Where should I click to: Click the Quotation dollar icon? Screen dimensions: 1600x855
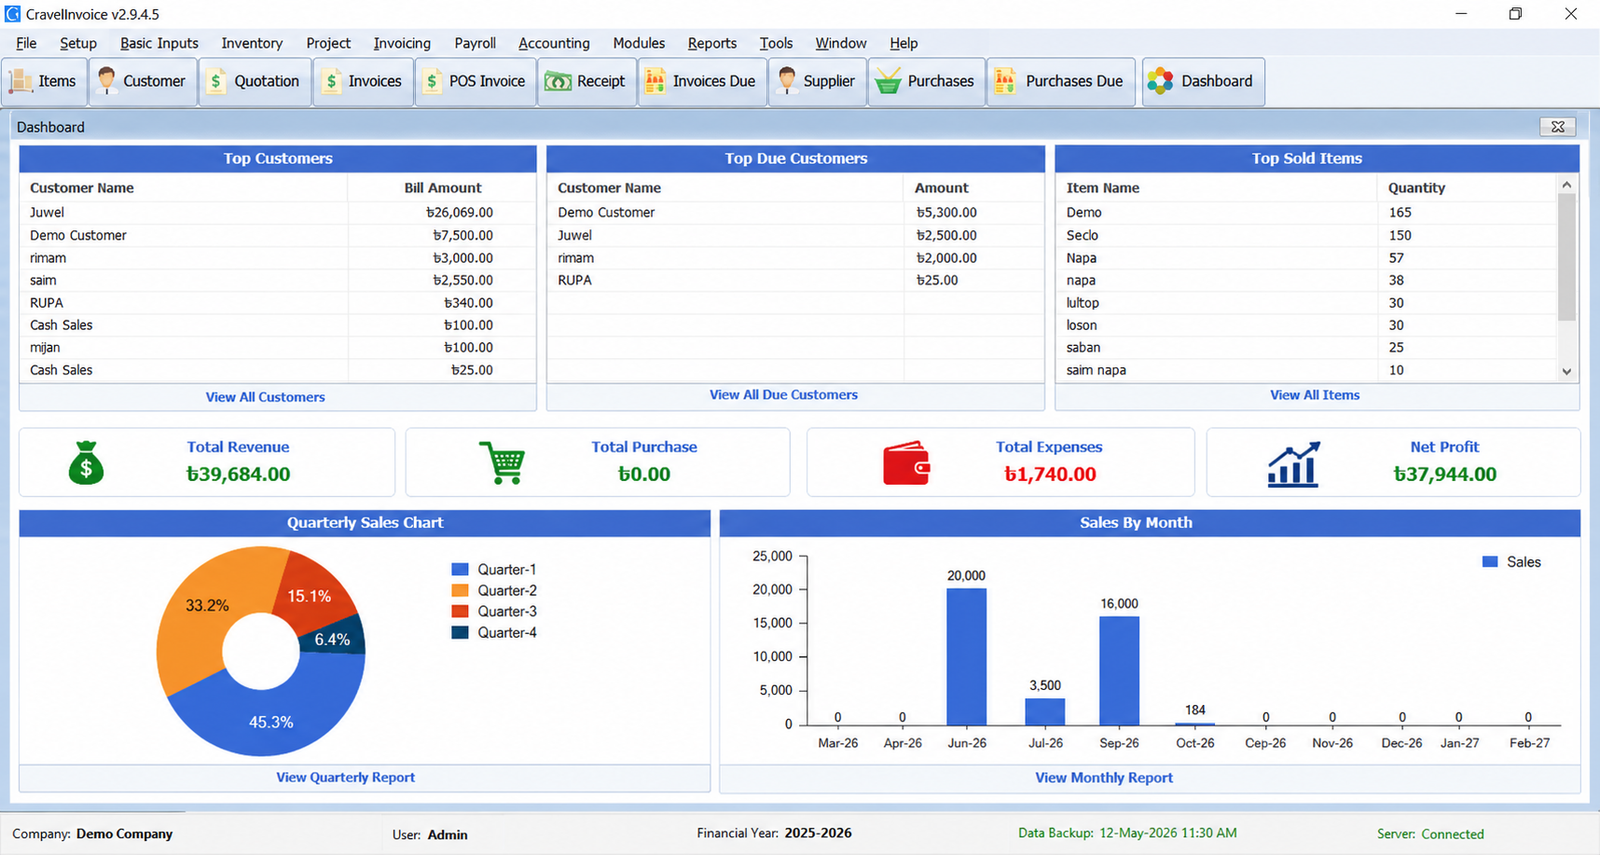pos(216,81)
